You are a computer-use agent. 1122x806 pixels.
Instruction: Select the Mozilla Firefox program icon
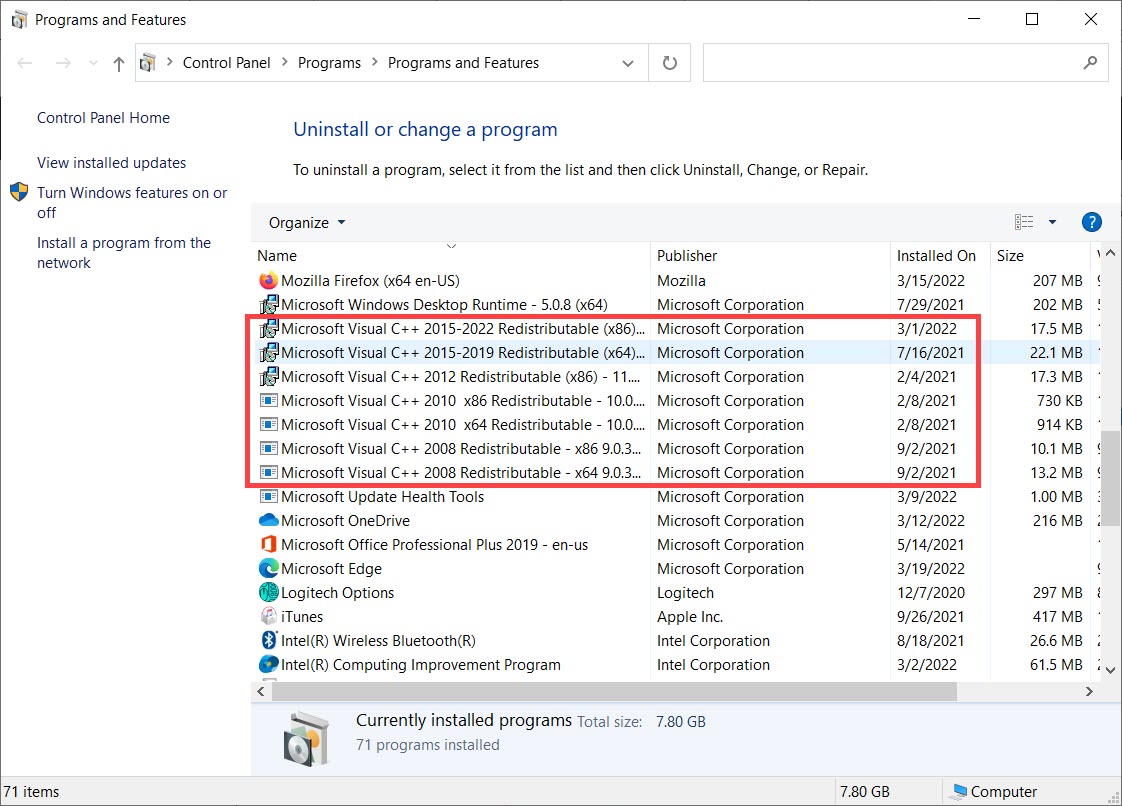tap(269, 281)
